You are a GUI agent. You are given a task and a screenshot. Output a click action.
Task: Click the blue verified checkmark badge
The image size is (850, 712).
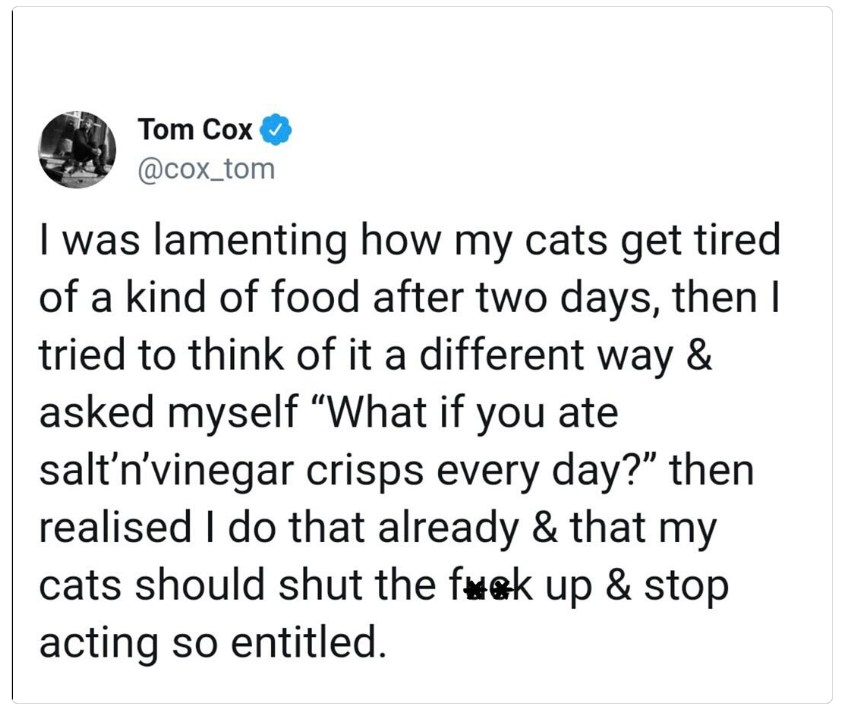[275, 130]
